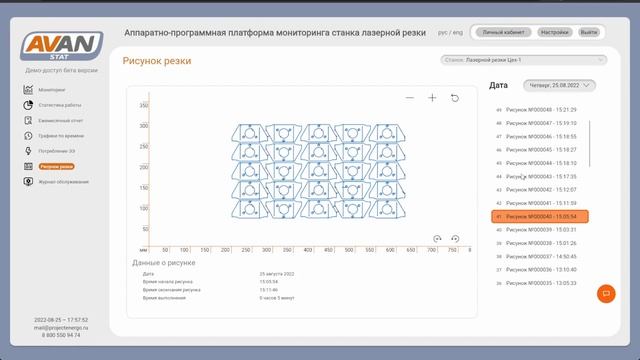The height and width of the screenshot is (360, 640).
Task: Select Рисунок №000046 - 15:18:55
Action: point(540,137)
